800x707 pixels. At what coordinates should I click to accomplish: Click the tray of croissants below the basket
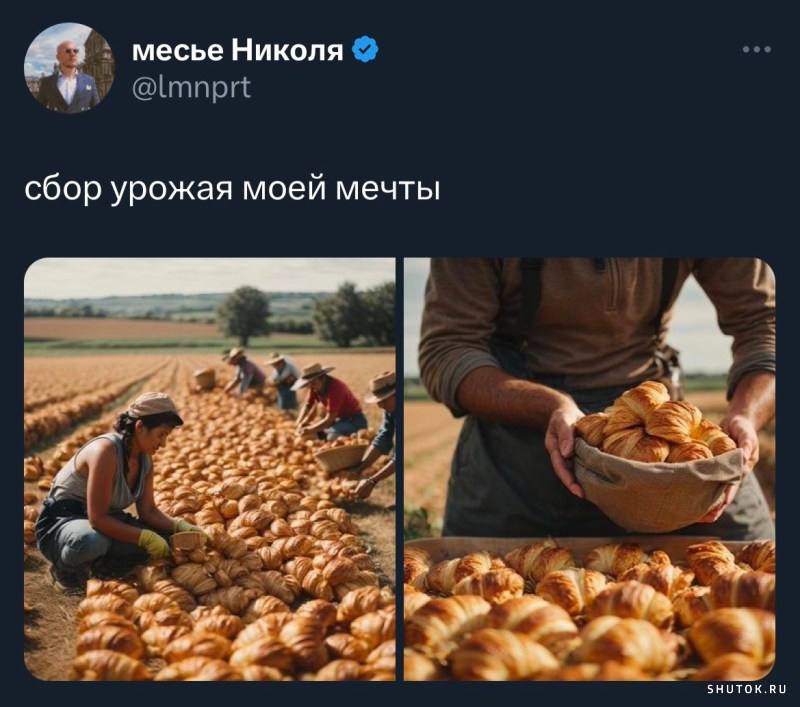click(589, 610)
